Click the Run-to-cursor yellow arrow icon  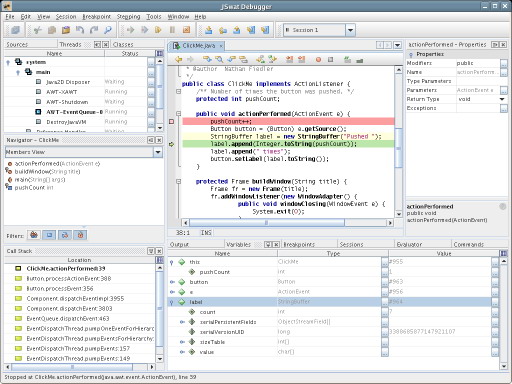point(158,30)
